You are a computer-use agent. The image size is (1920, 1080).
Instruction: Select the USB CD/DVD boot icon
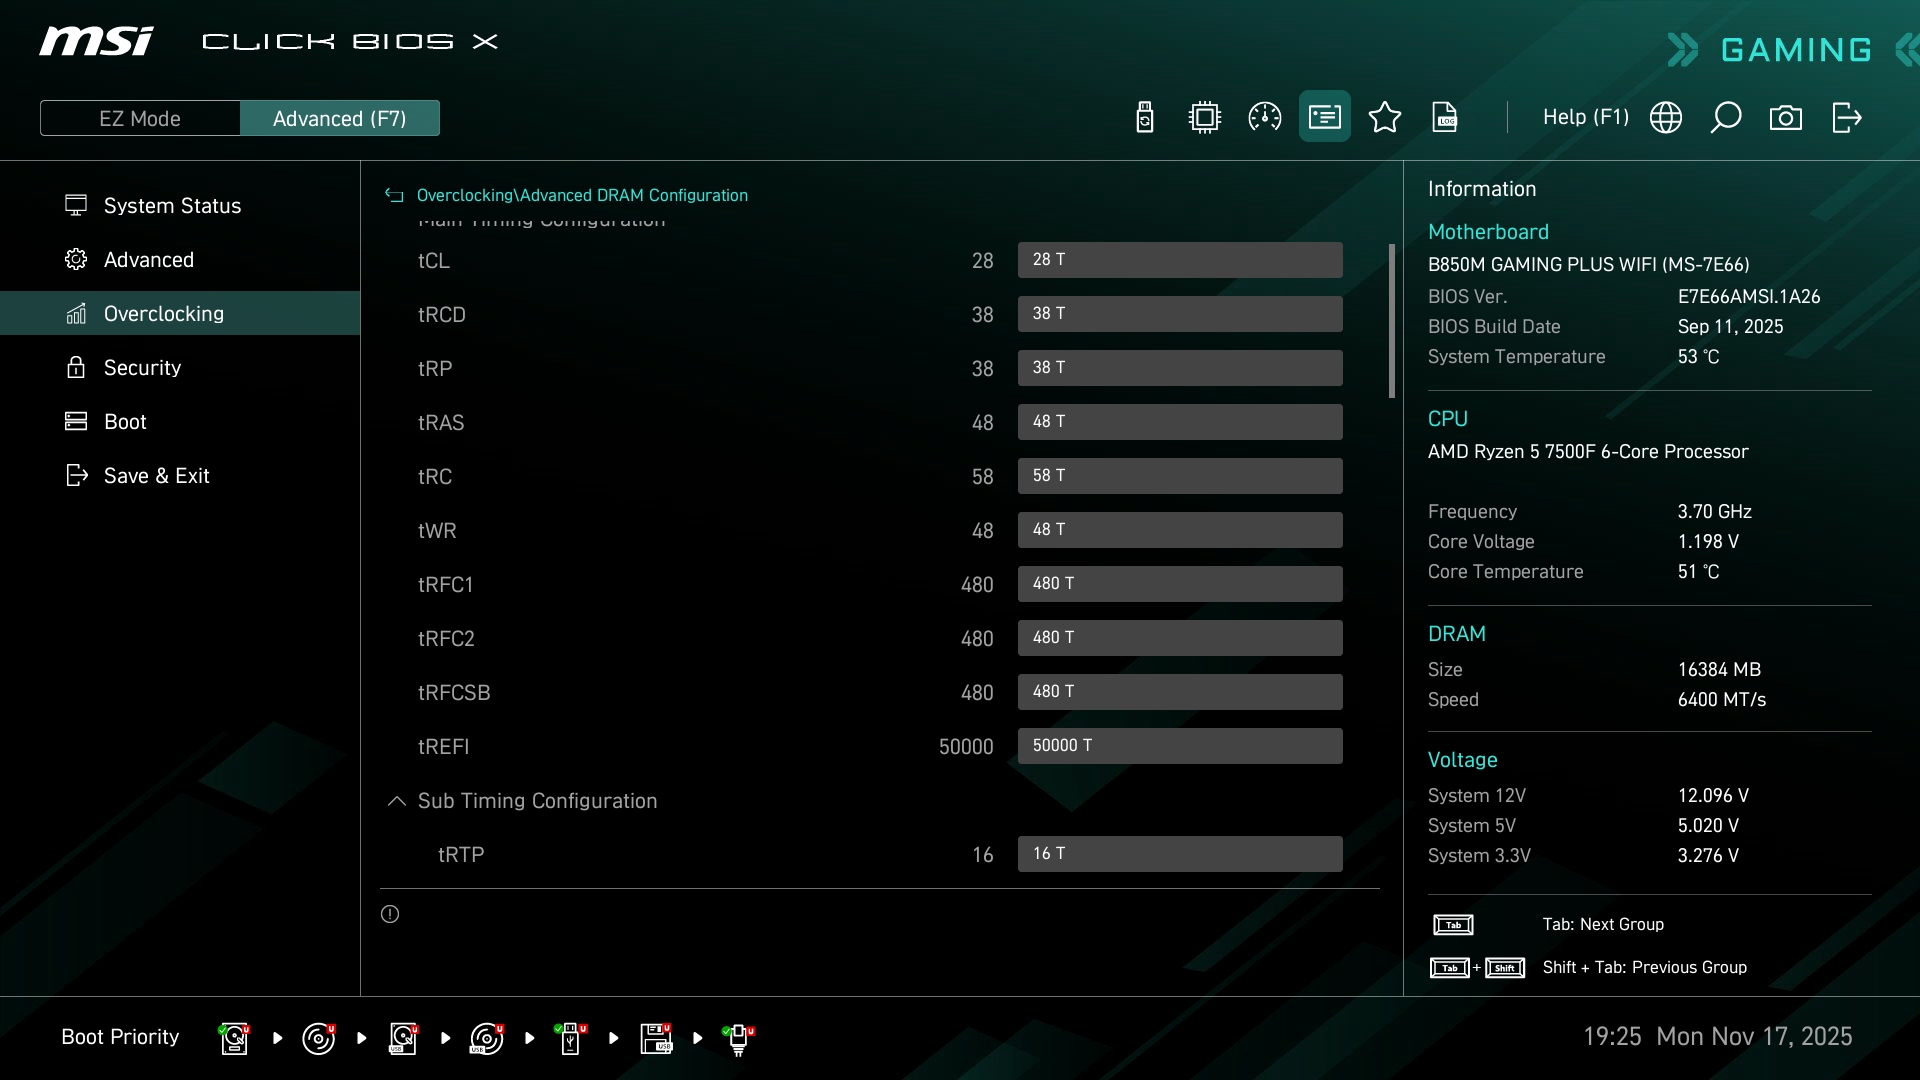[x=487, y=1038]
